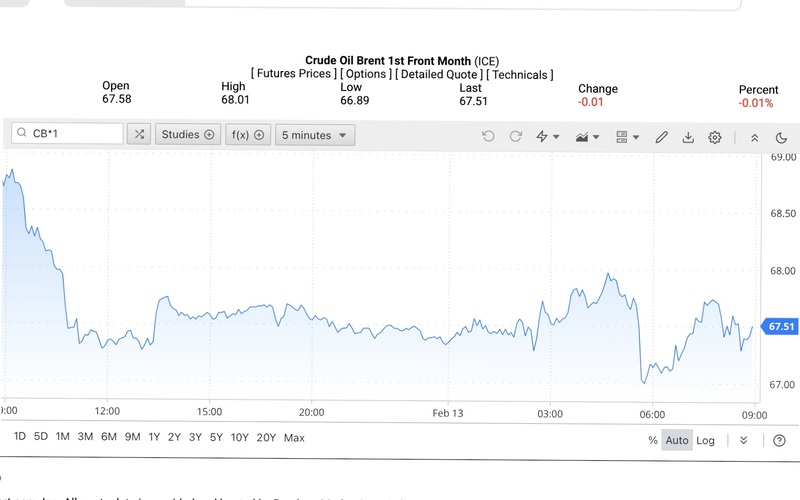800x500 pixels.
Task: Enable Auto scale mode
Action: tap(677, 440)
